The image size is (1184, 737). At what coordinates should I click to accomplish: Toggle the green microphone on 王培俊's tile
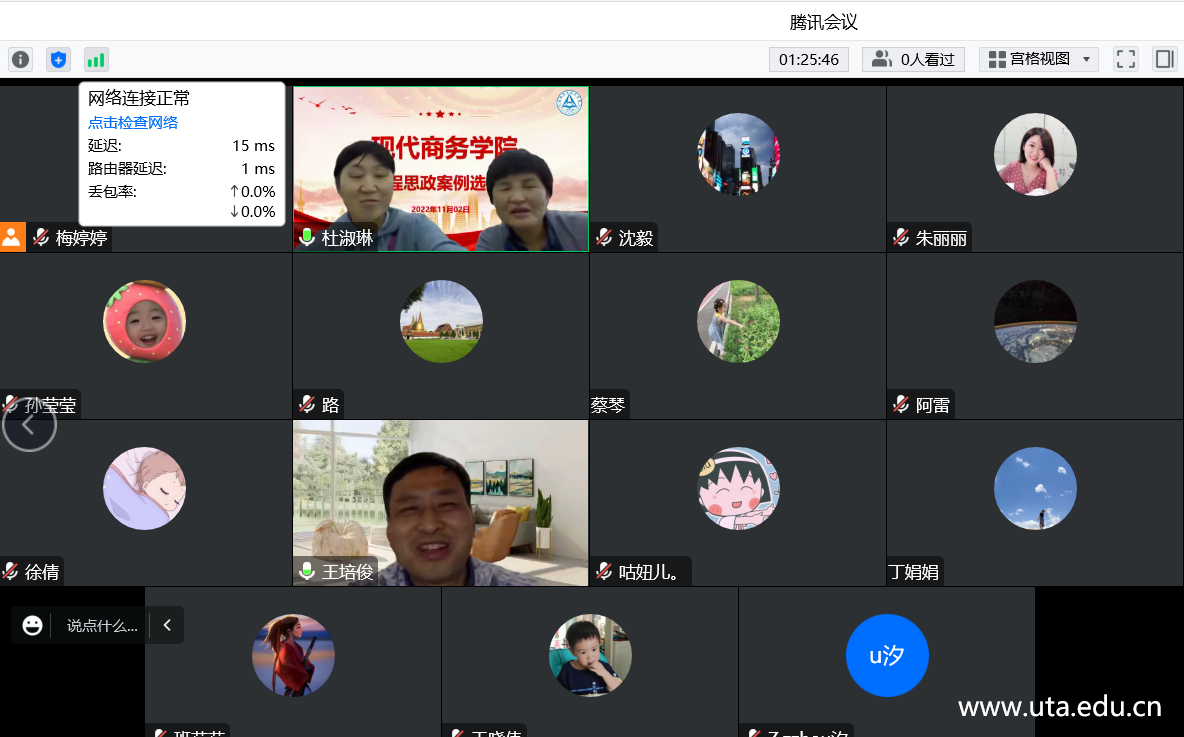pos(307,572)
